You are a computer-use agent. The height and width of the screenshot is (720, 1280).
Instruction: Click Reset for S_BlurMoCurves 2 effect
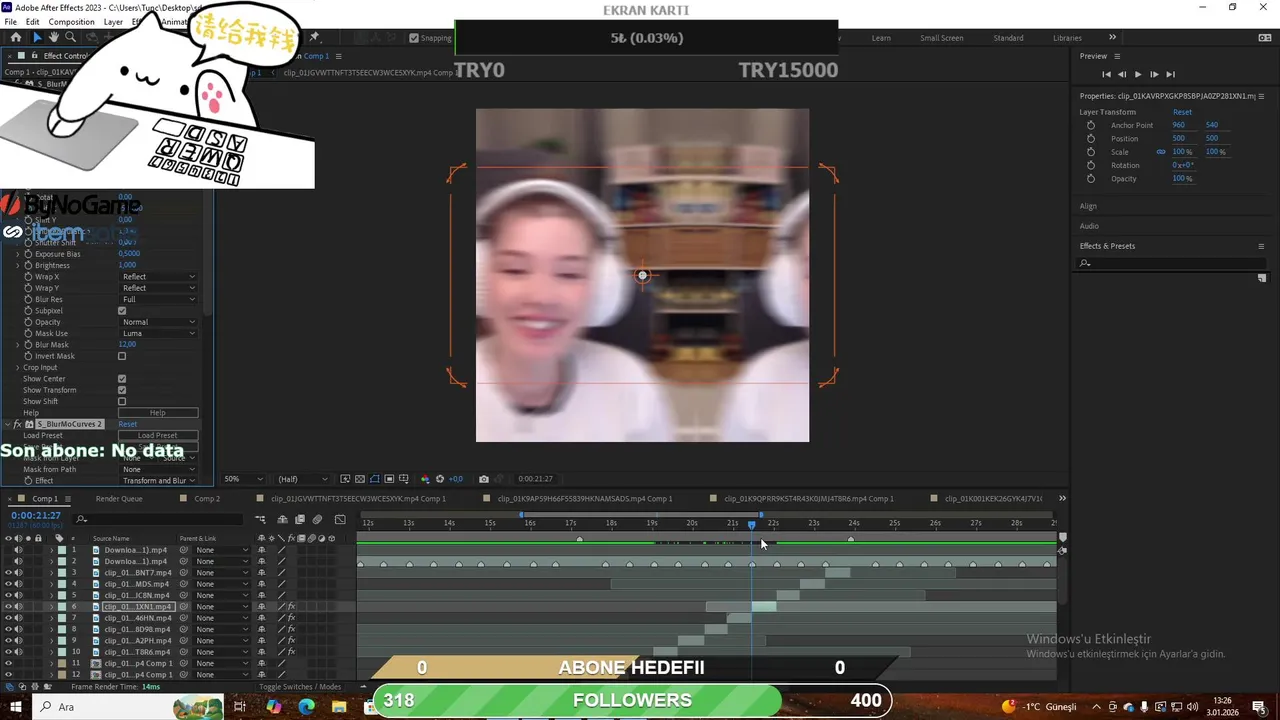point(127,424)
